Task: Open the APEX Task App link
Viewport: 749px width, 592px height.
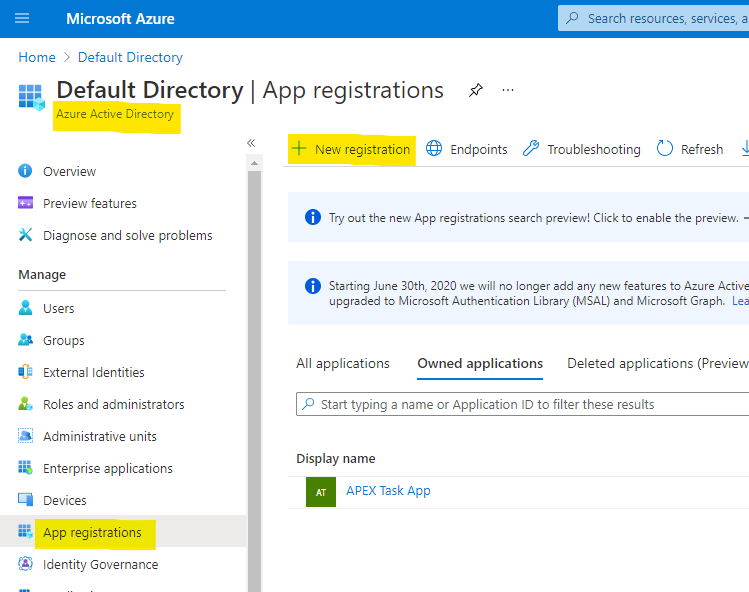Action: [x=388, y=491]
